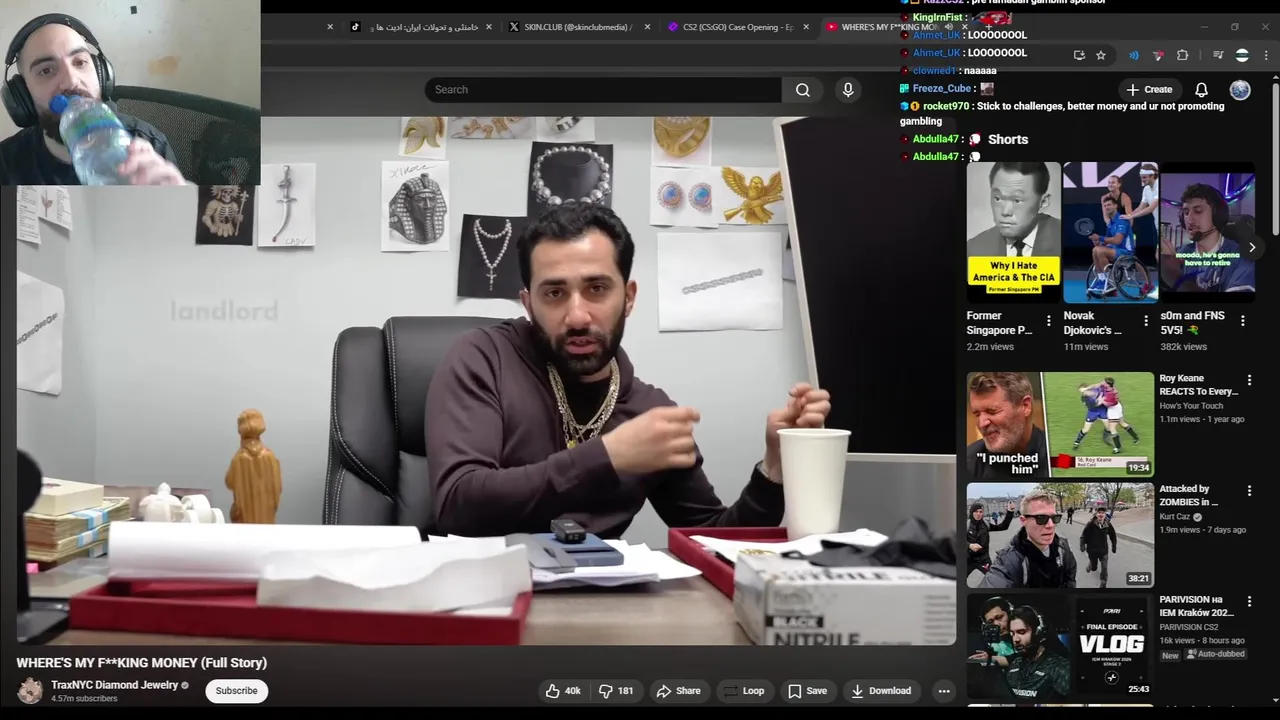Screen dimensions: 1280x720
Task: Click the '4.57m subscribers' text
Action: [x=84, y=699]
